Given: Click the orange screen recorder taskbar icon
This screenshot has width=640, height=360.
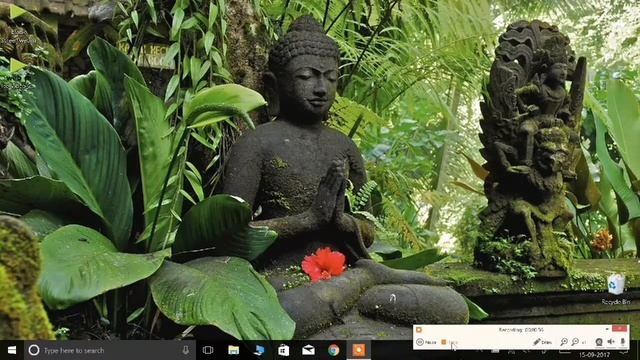Looking at the screenshot, I should tap(359, 350).
